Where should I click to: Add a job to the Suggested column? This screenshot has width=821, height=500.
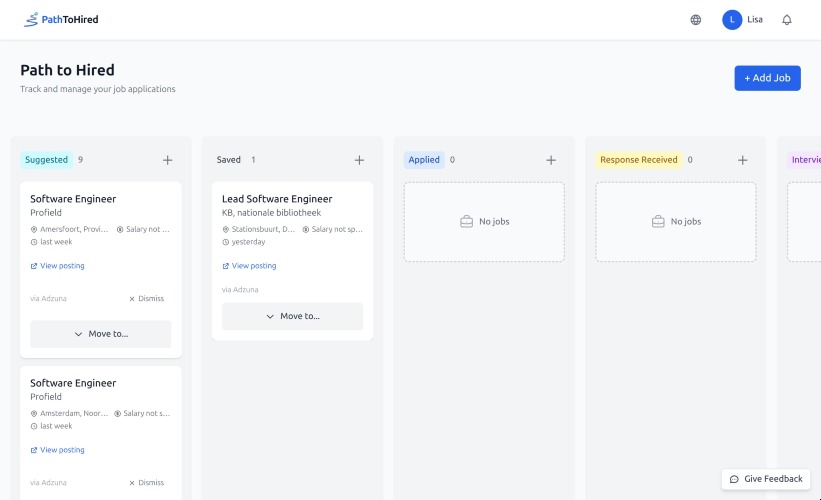[167, 160]
